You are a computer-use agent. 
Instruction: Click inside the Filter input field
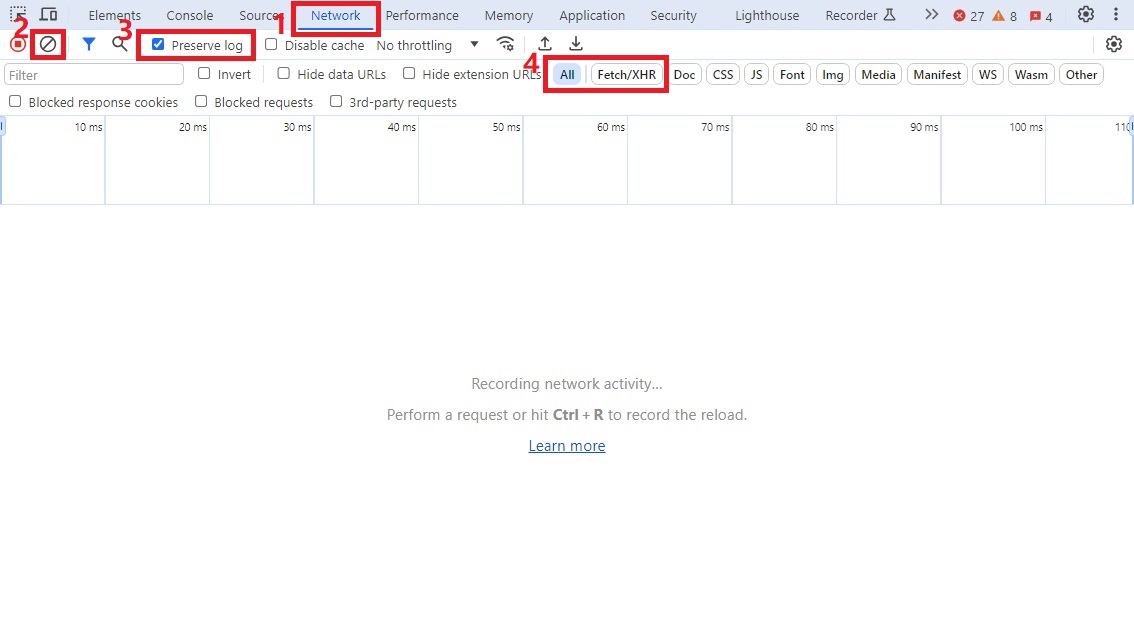93,74
